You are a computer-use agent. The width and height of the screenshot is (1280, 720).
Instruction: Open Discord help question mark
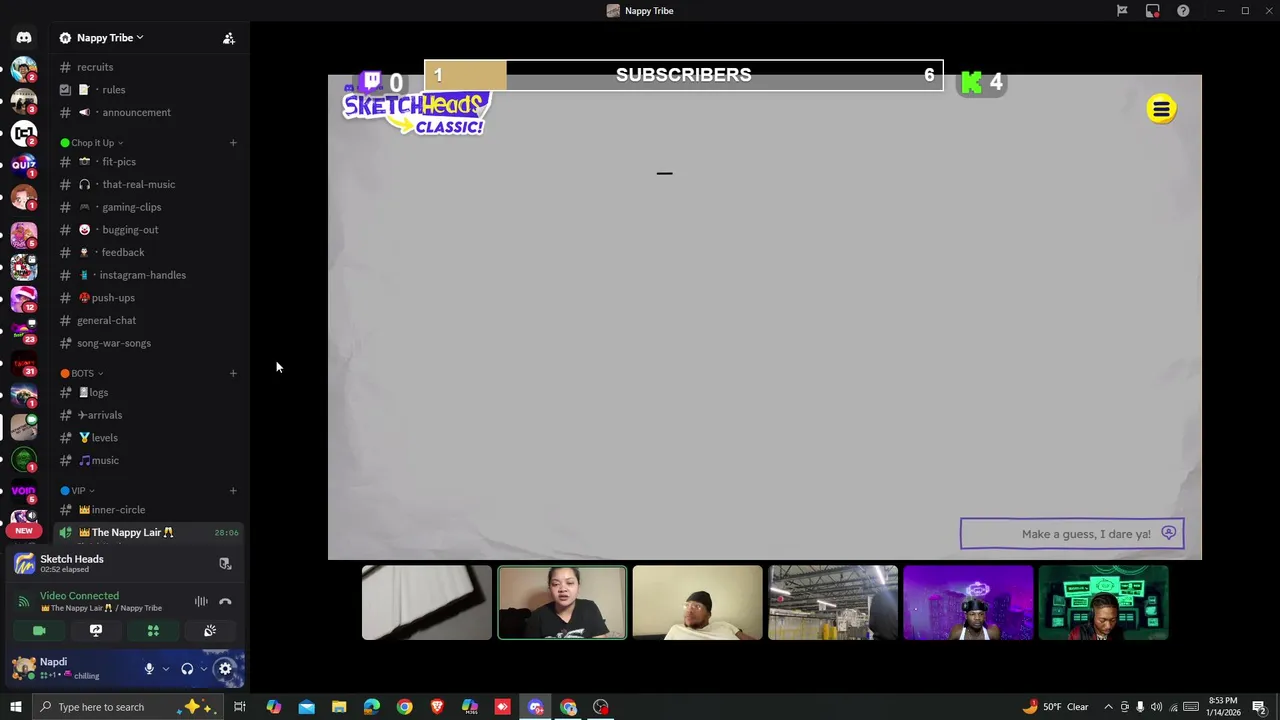[x=1183, y=11]
